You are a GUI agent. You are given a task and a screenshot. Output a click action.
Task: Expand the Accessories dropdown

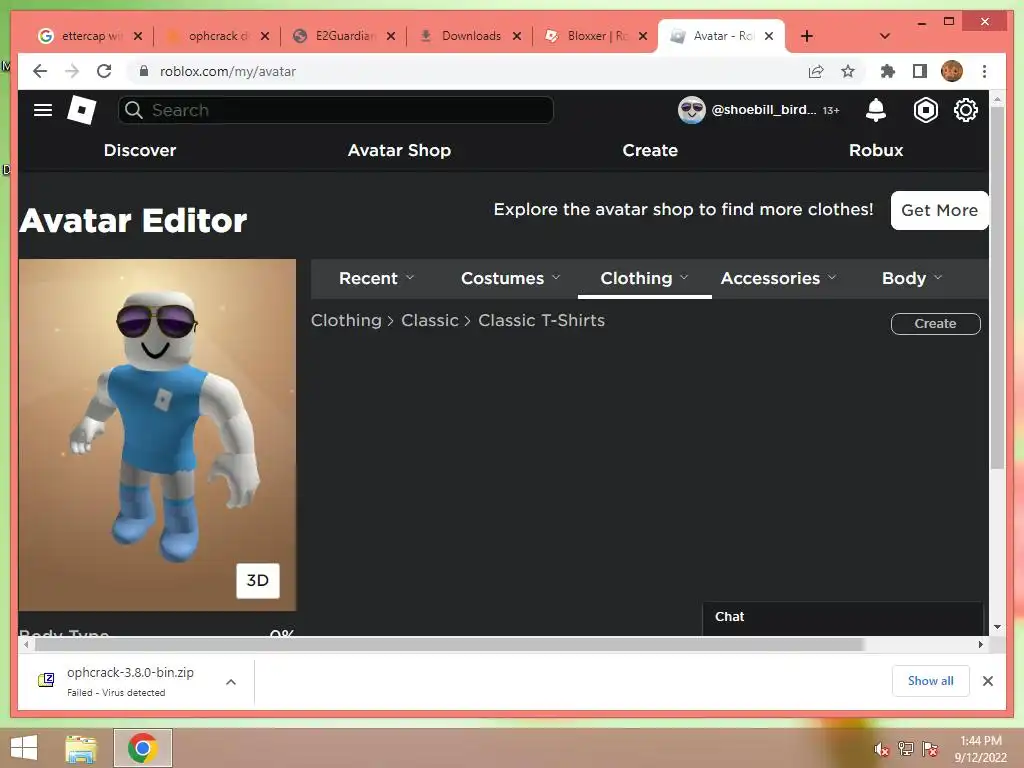click(778, 278)
